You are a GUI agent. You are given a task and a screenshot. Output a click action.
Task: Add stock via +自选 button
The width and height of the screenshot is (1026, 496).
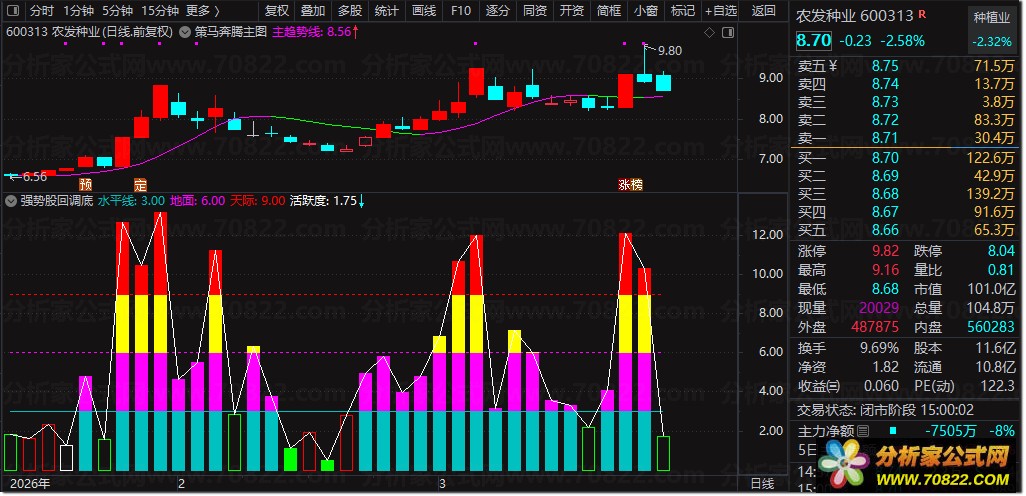tap(721, 10)
